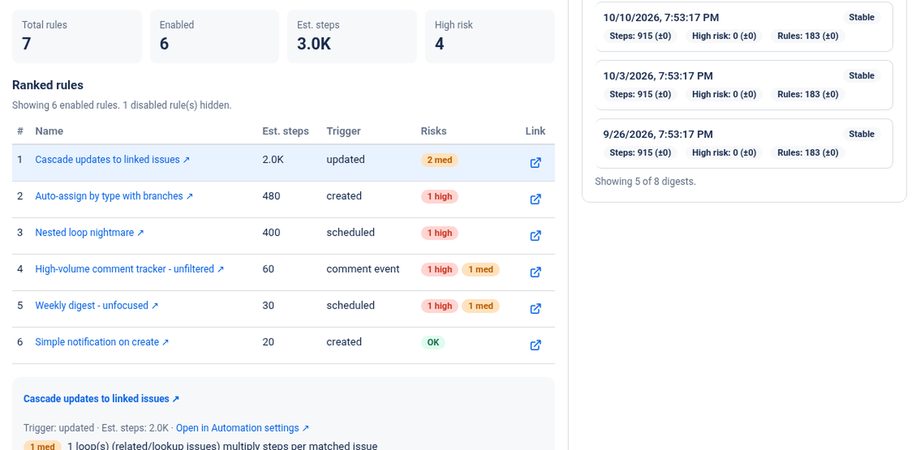Select the Enabled summary card
The image size is (920, 450).
point(214,36)
